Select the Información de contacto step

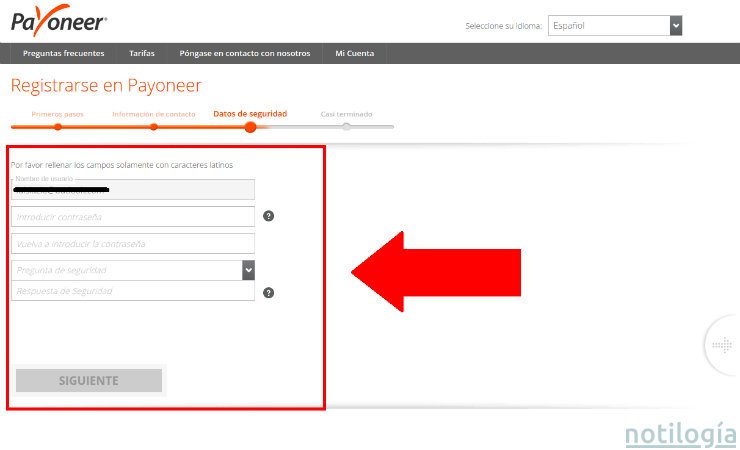153,114
